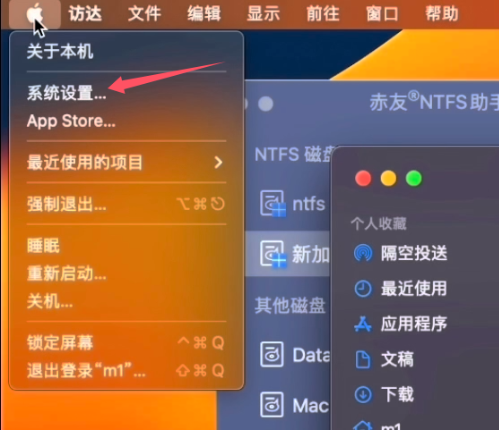Open 应用程序 via its sidebar icon
The height and width of the screenshot is (430, 499).
tap(363, 324)
